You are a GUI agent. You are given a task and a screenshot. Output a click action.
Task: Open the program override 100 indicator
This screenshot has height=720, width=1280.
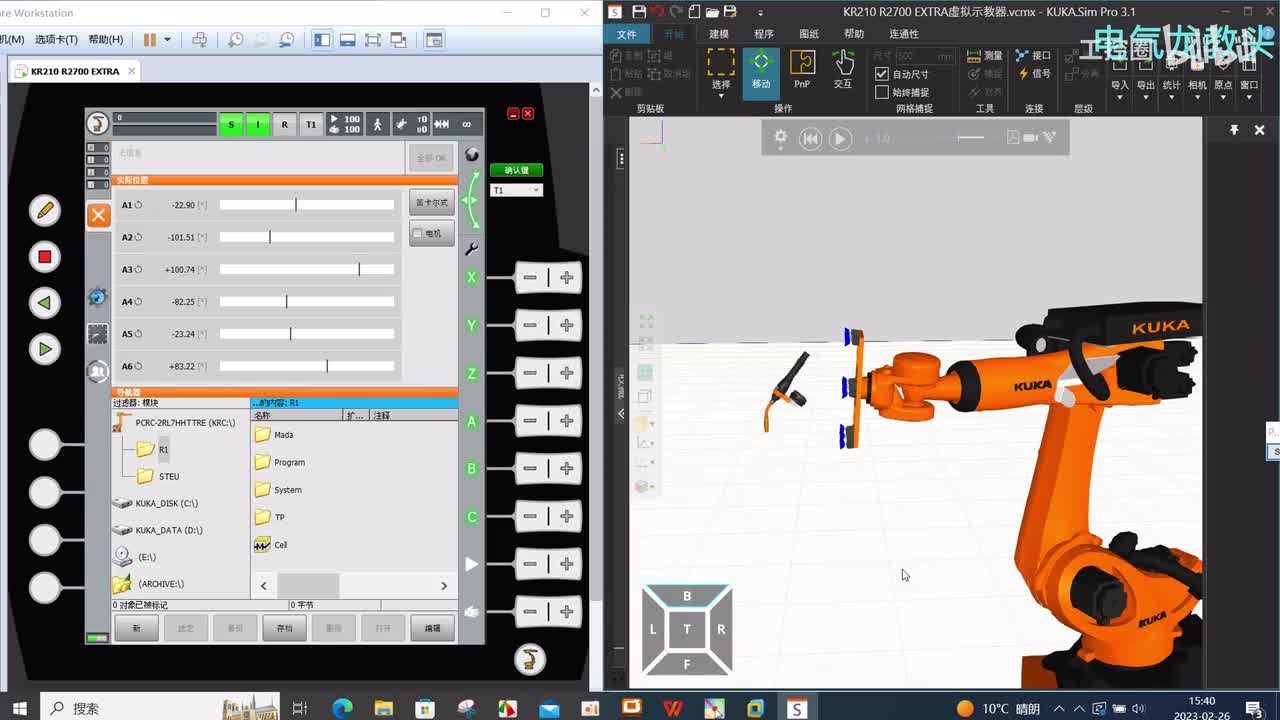pyautogui.click(x=345, y=125)
